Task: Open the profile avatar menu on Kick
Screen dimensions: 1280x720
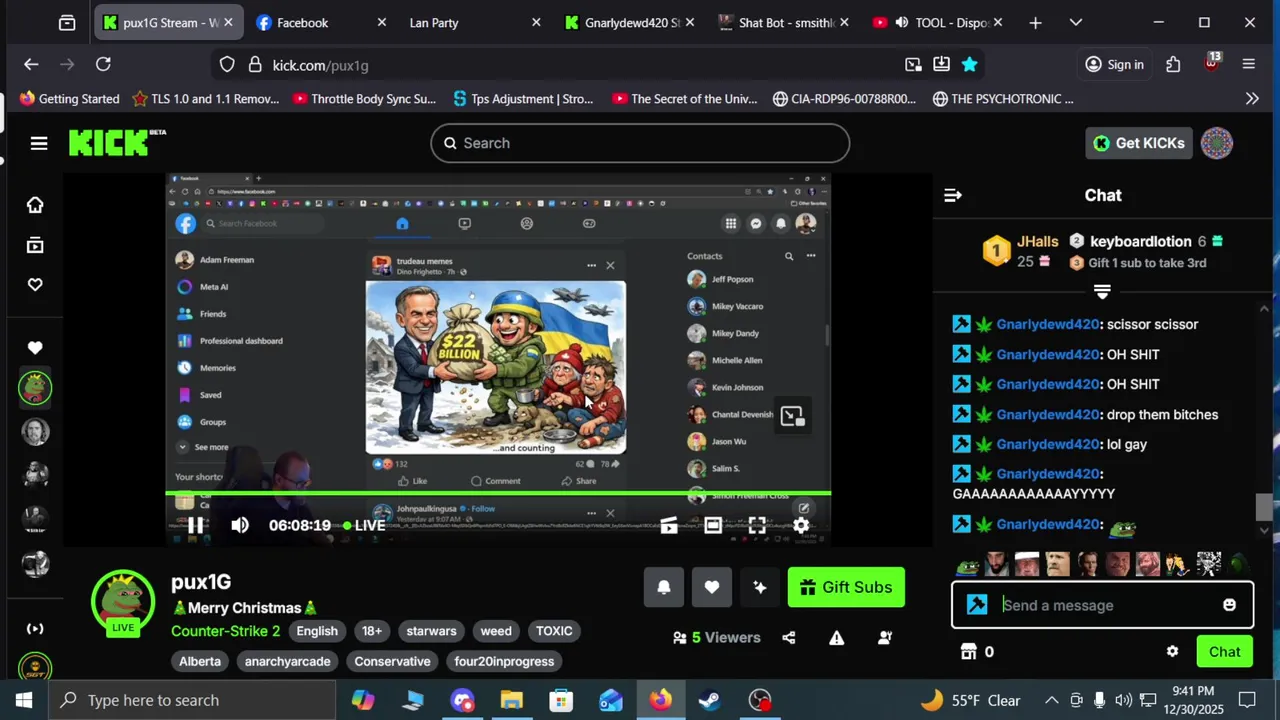Action: coord(1217,143)
